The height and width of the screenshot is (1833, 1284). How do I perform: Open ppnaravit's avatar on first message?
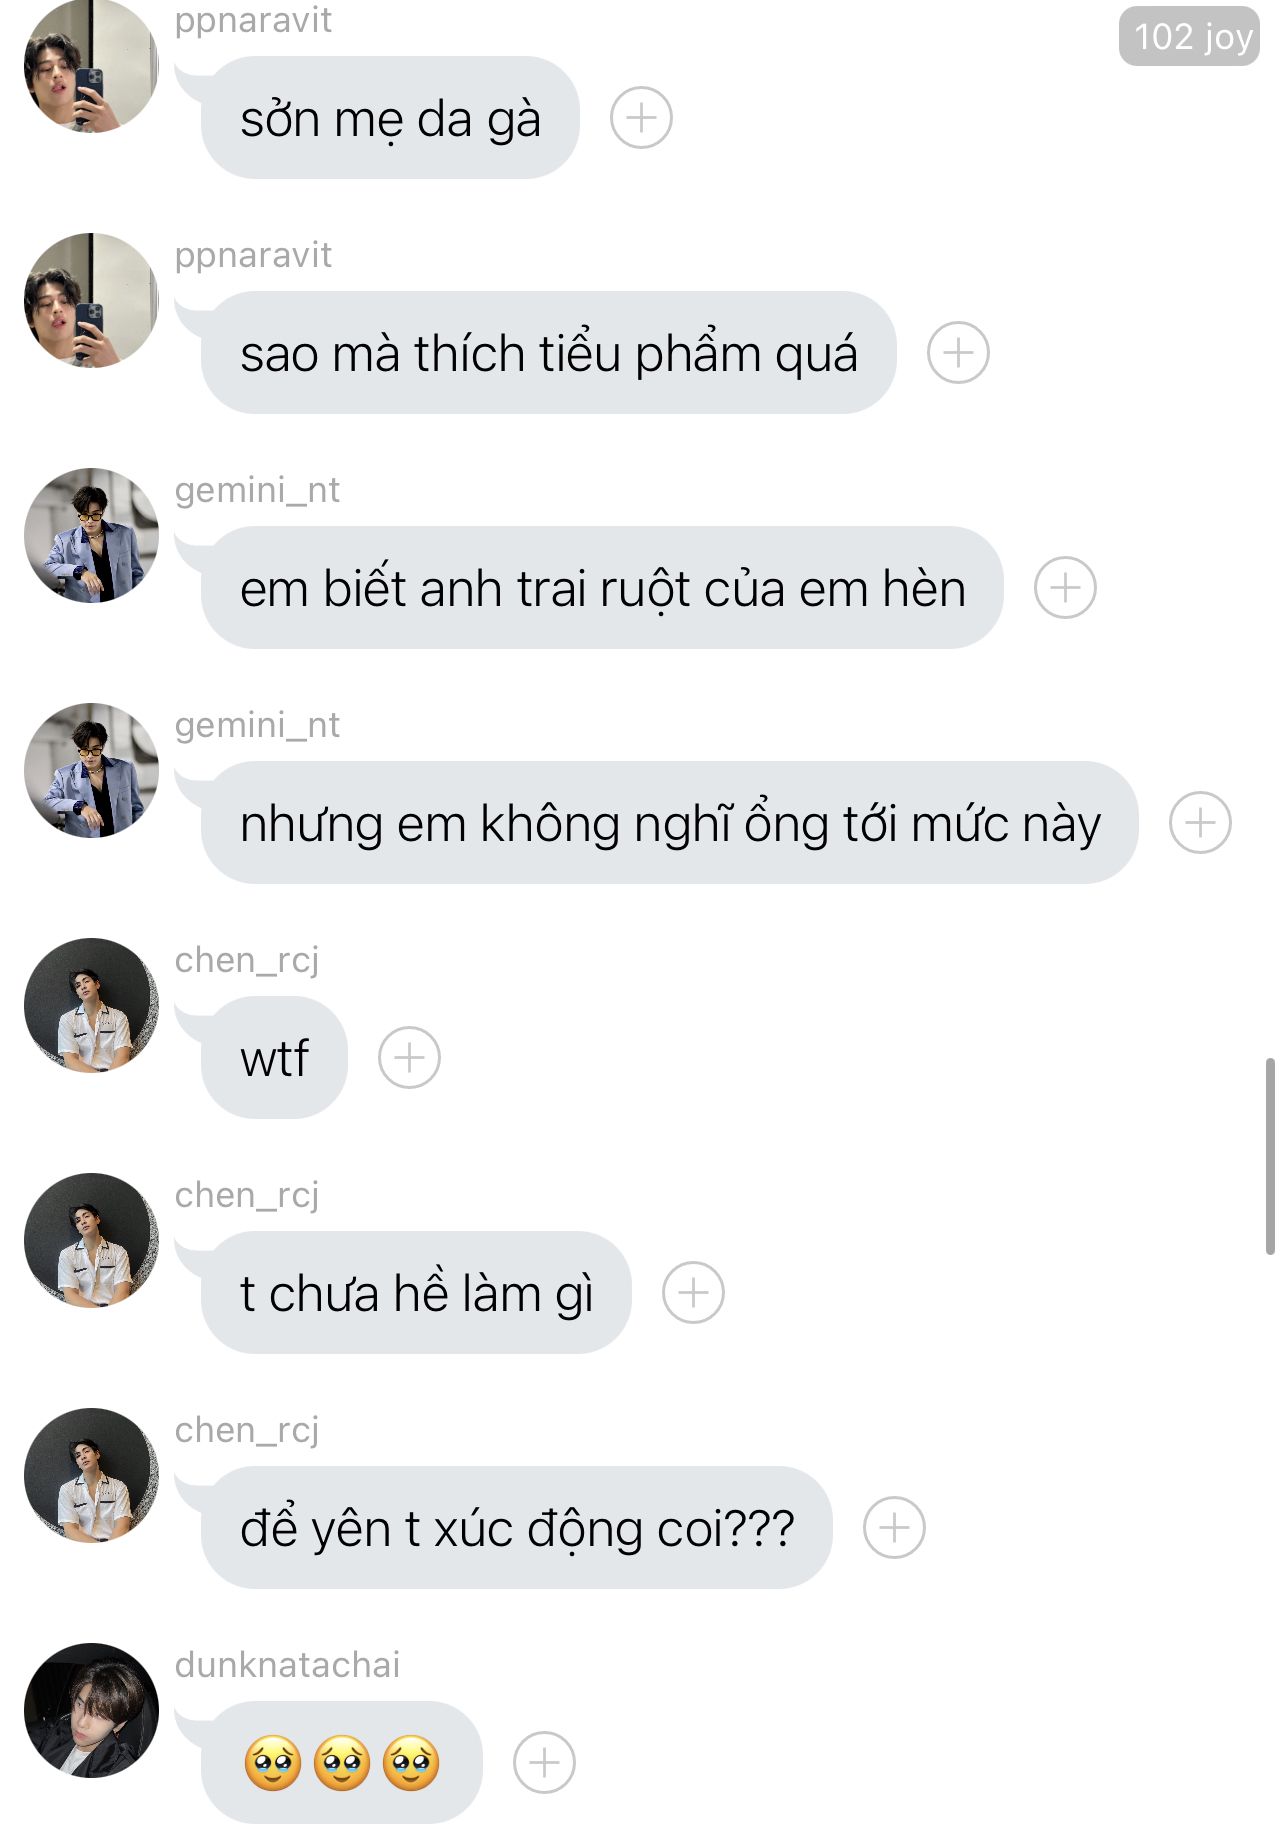pyautogui.click(x=91, y=66)
